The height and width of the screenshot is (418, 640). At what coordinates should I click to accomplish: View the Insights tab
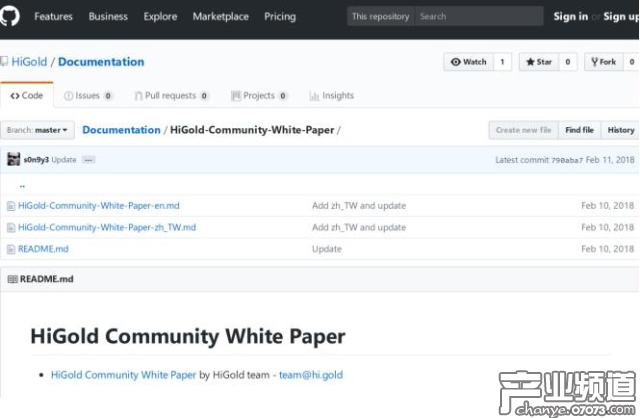332,96
